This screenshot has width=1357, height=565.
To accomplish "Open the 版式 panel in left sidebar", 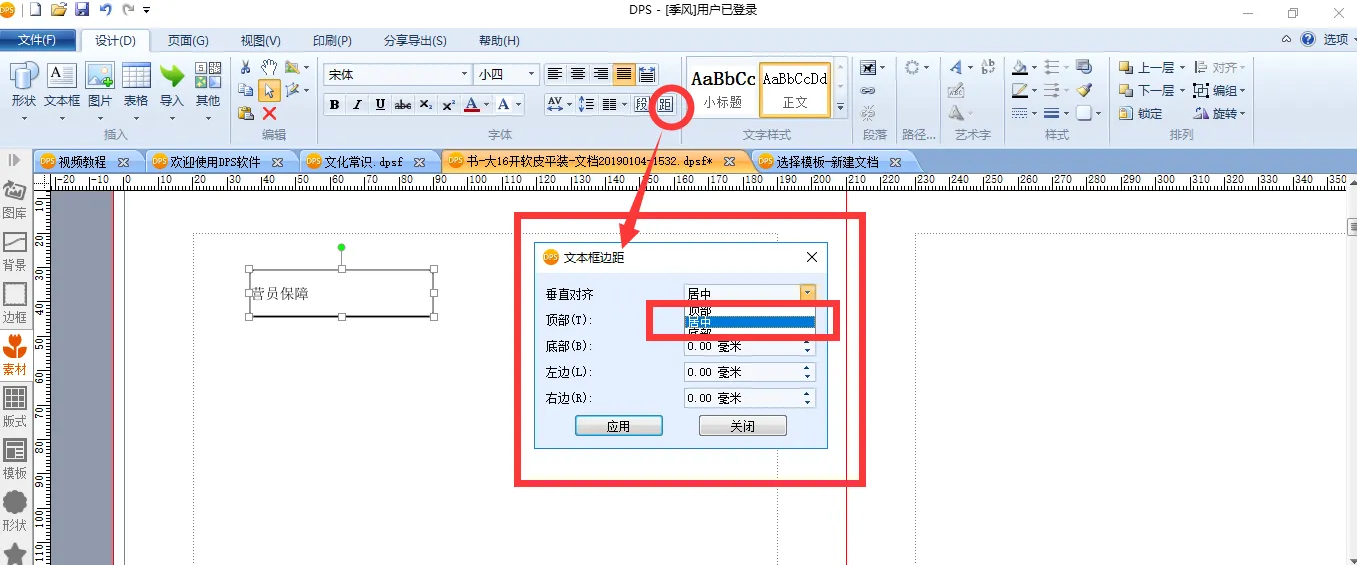I will 15,407.
